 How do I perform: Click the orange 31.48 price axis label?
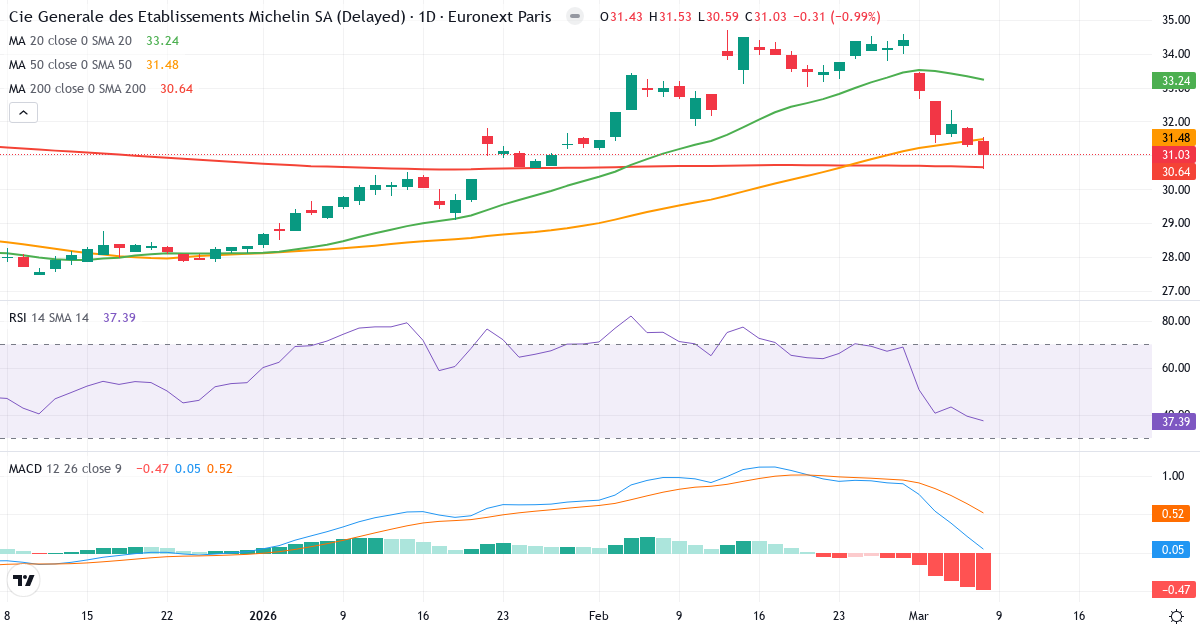coord(1175,138)
